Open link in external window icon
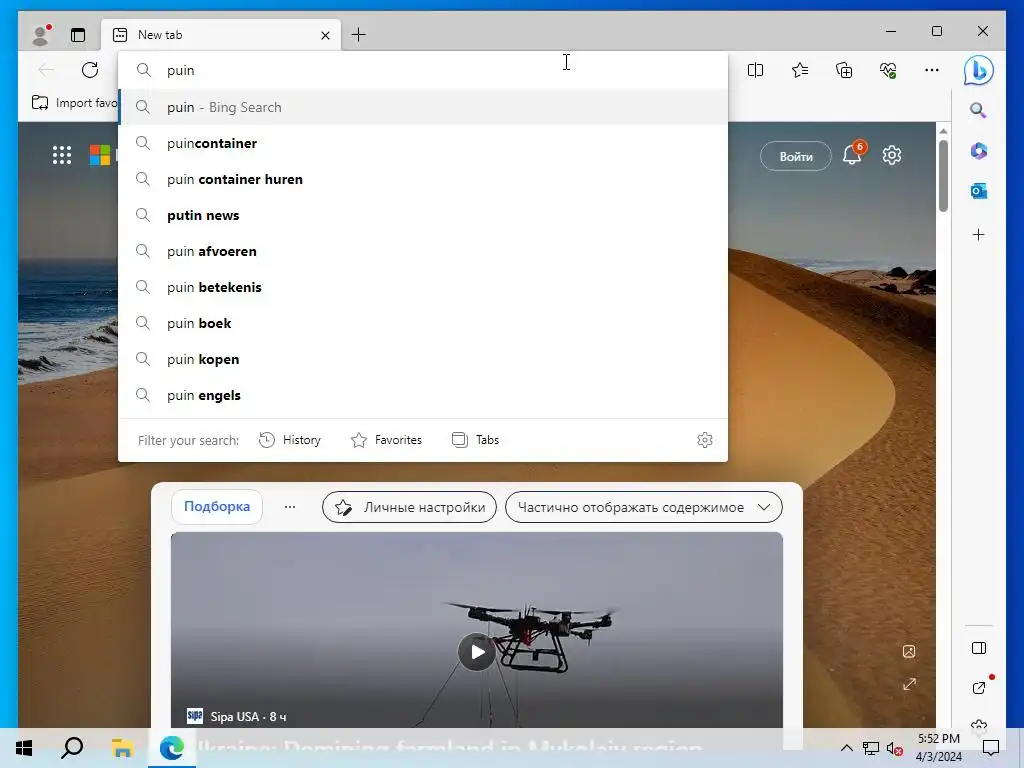 point(978,687)
